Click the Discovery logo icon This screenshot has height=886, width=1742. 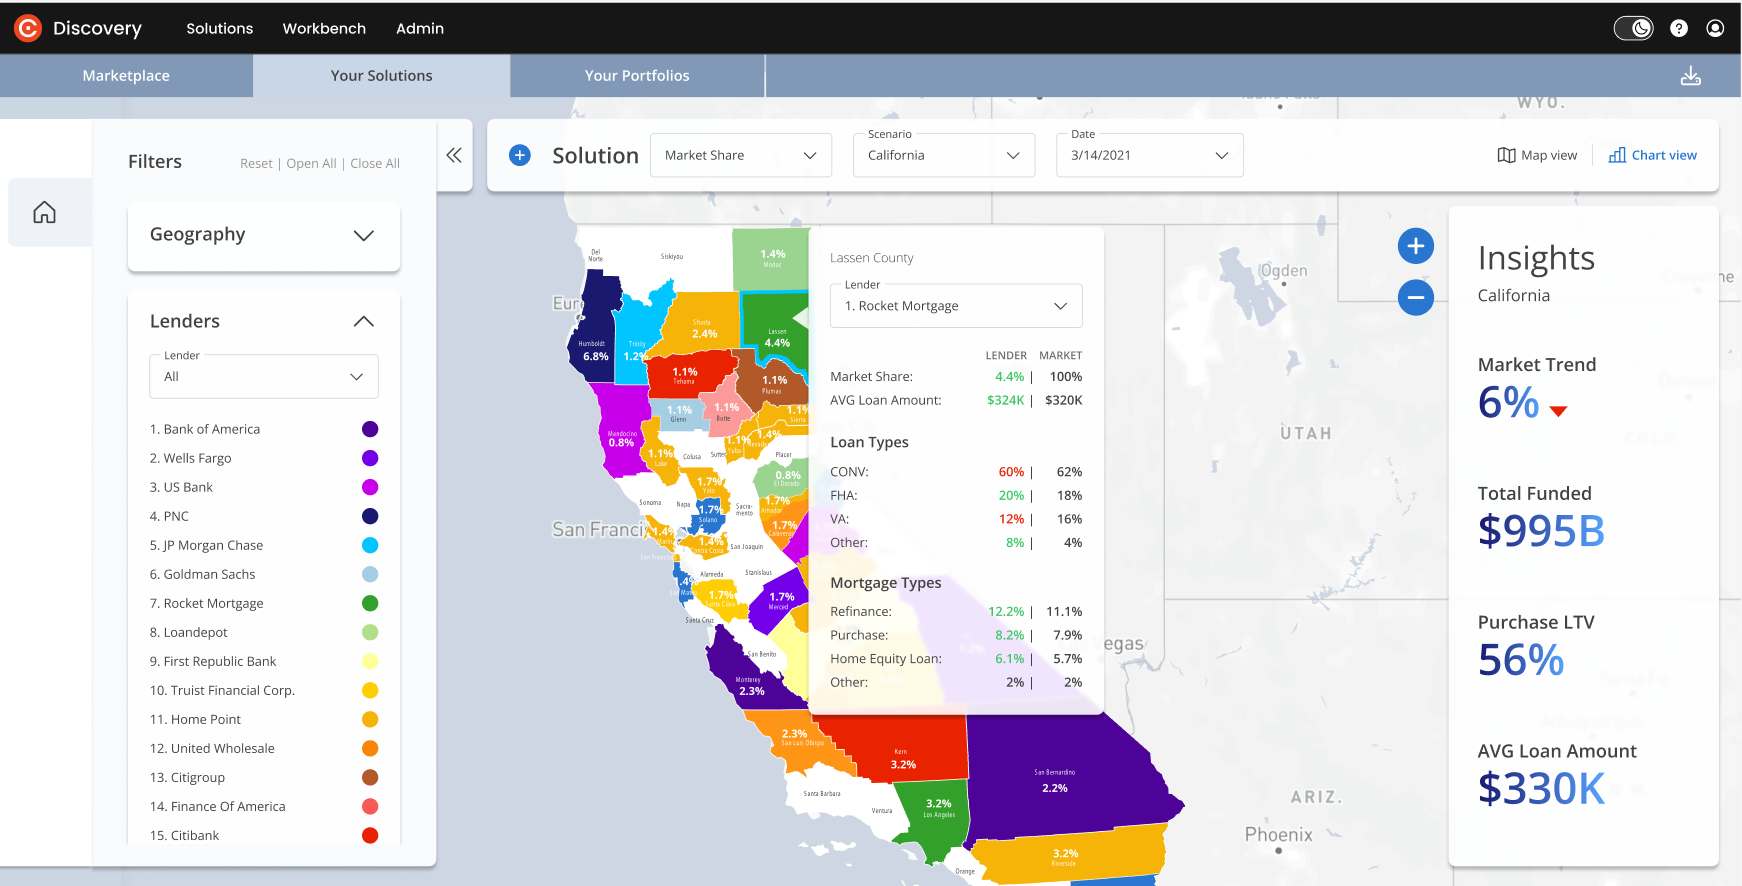tap(28, 28)
